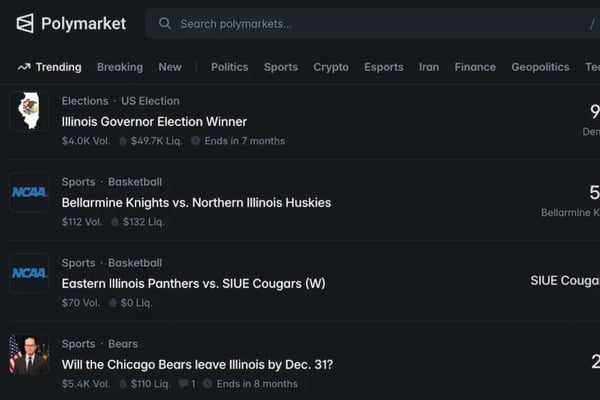Open the Geopolitics category tab

tap(540, 67)
